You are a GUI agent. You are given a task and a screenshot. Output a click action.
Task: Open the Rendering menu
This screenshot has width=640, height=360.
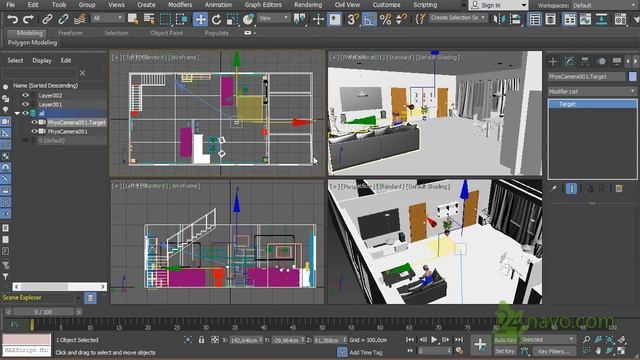308,5
